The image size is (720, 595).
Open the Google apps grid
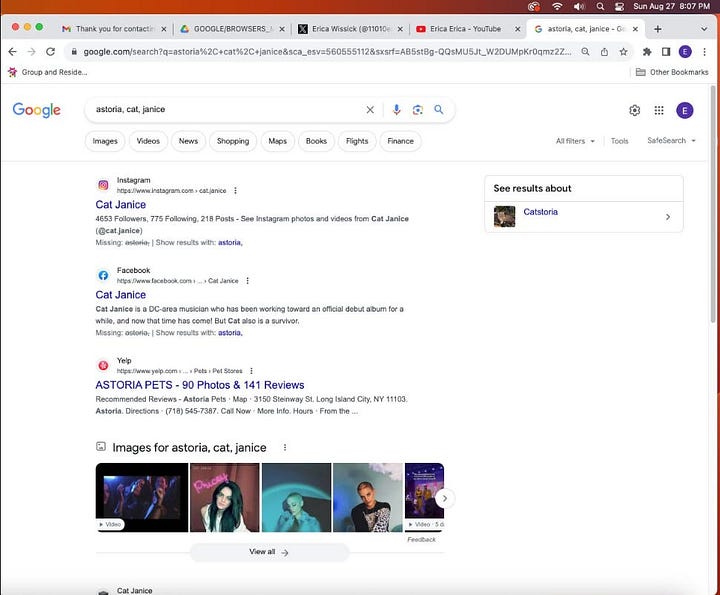click(659, 110)
